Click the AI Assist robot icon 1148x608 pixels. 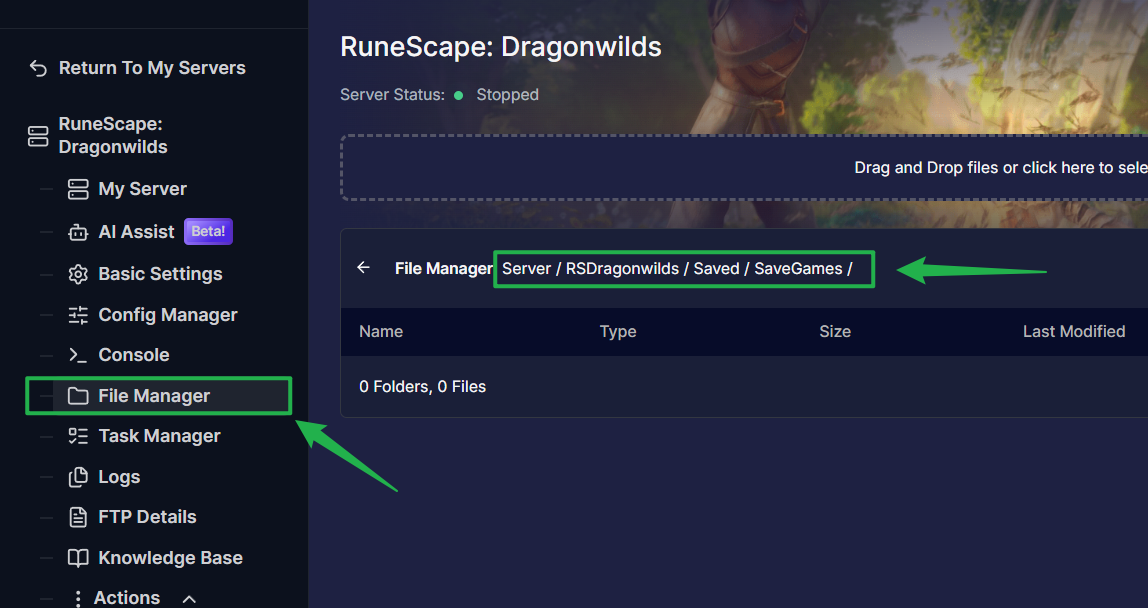[x=78, y=232]
